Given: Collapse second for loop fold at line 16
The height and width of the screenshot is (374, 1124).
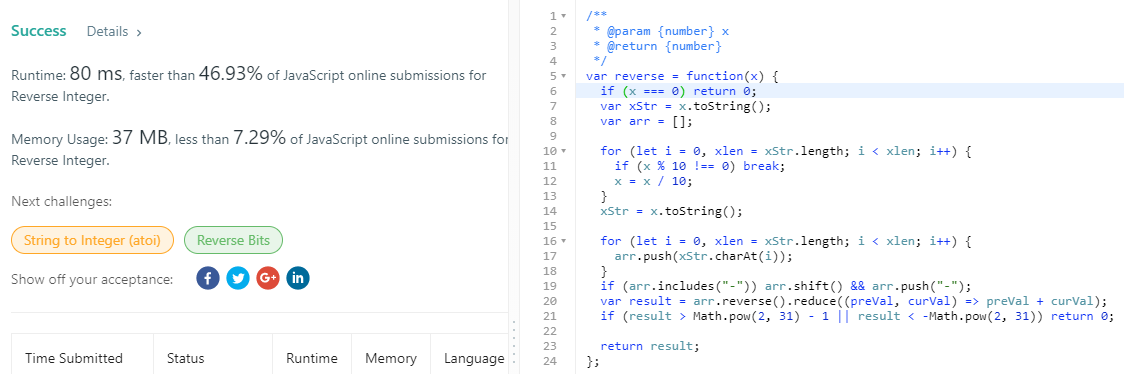Looking at the screenshot, I should pos(563,241).
